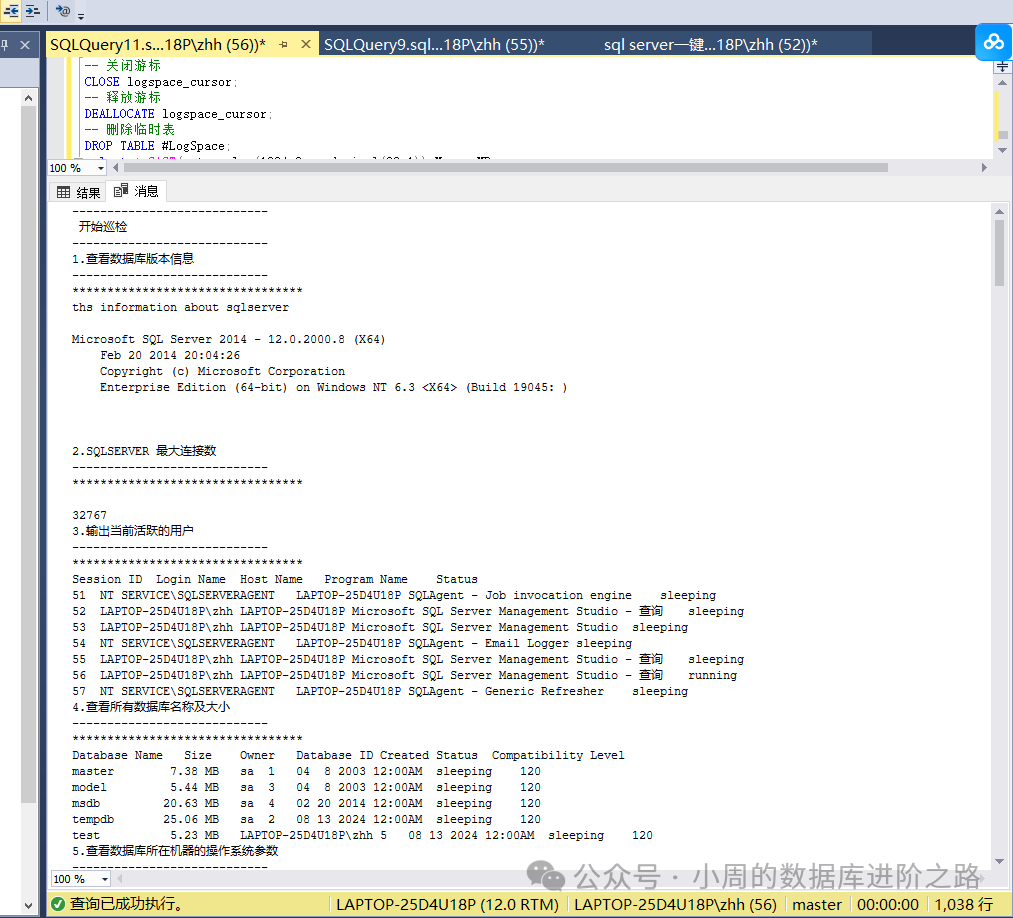Click the model 5.44 MB database row
Viewport: 1013px width, 918px height.
(306, 787)
